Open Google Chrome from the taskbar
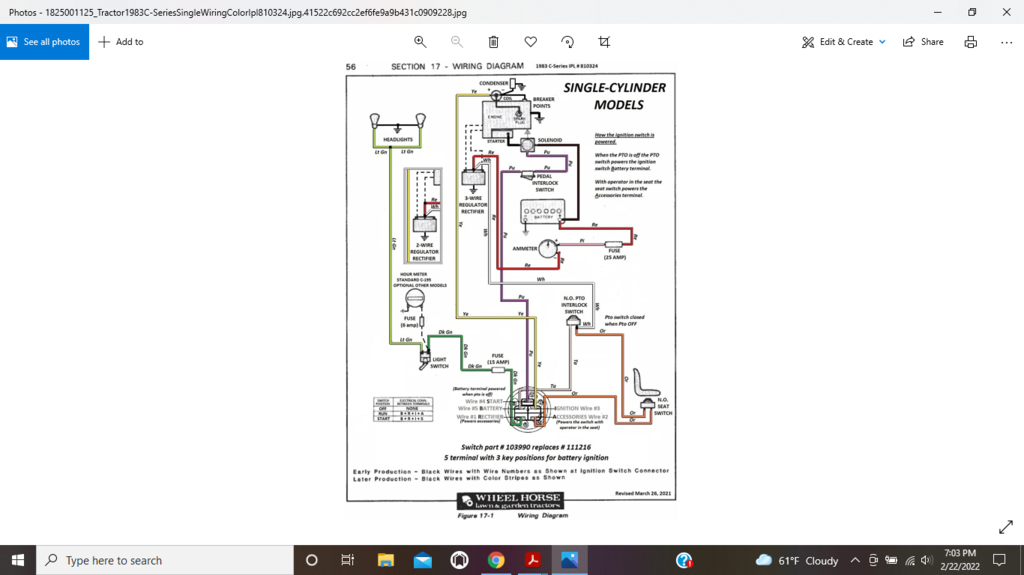 (x=496, y=560)
